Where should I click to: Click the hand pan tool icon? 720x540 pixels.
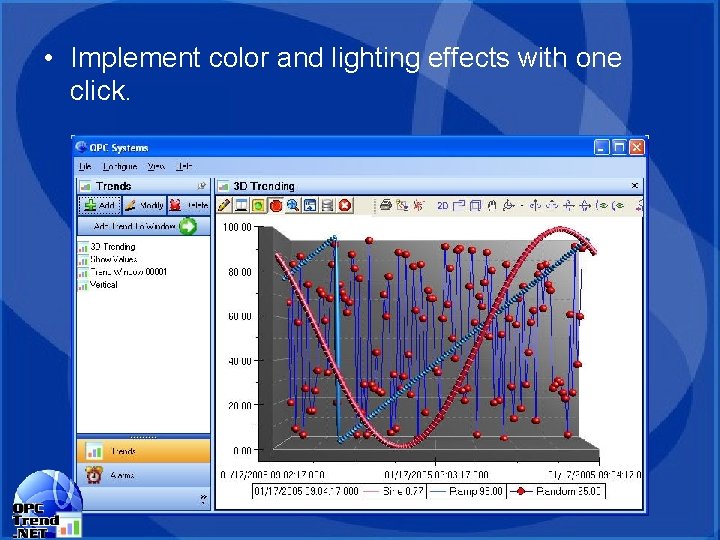click(492, 205)
